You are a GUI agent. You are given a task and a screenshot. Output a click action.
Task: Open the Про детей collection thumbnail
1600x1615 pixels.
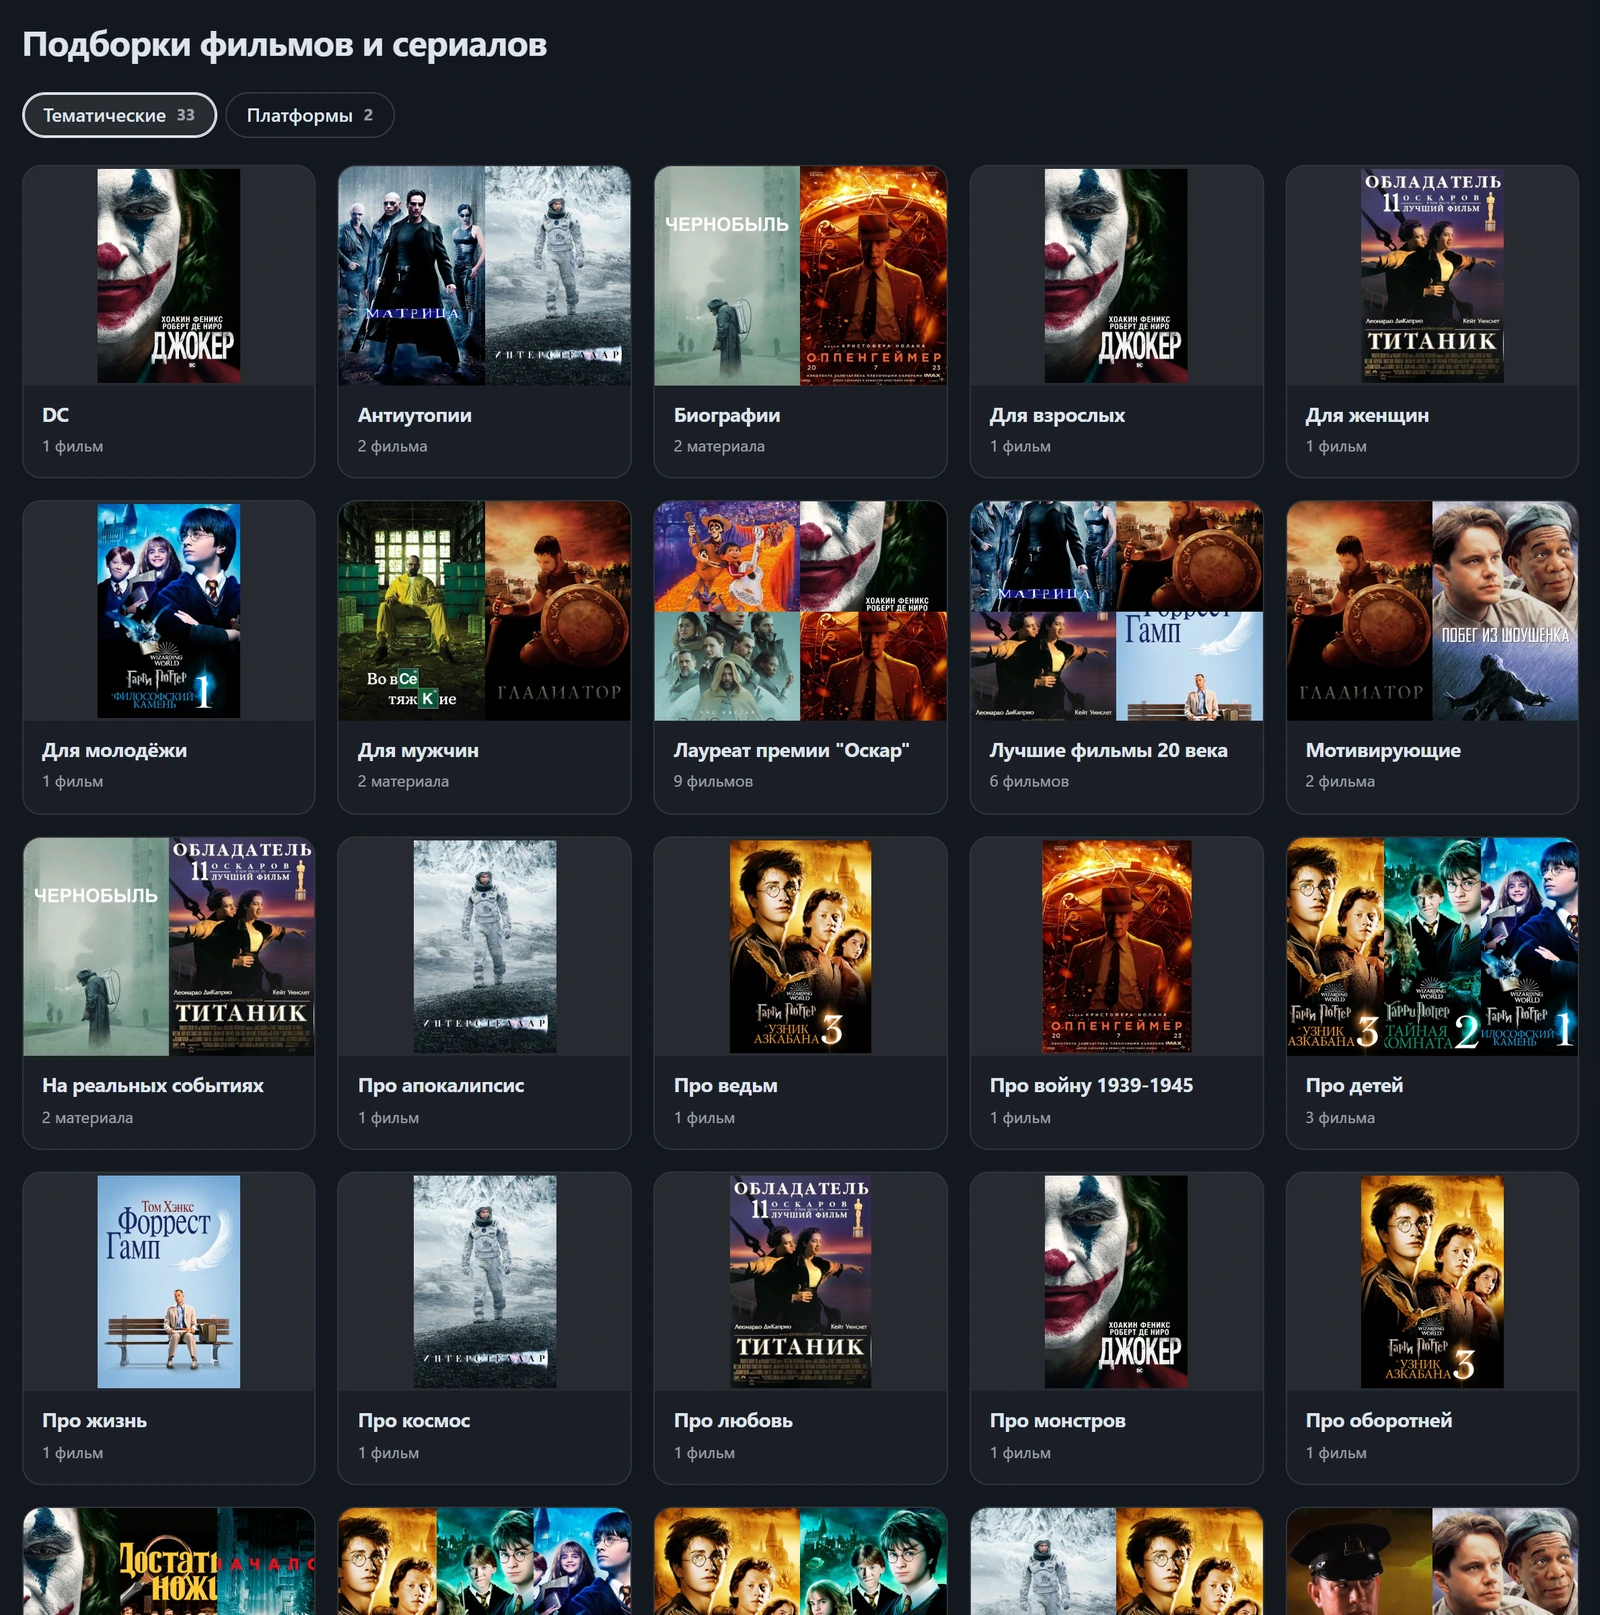pos(1432,947)
